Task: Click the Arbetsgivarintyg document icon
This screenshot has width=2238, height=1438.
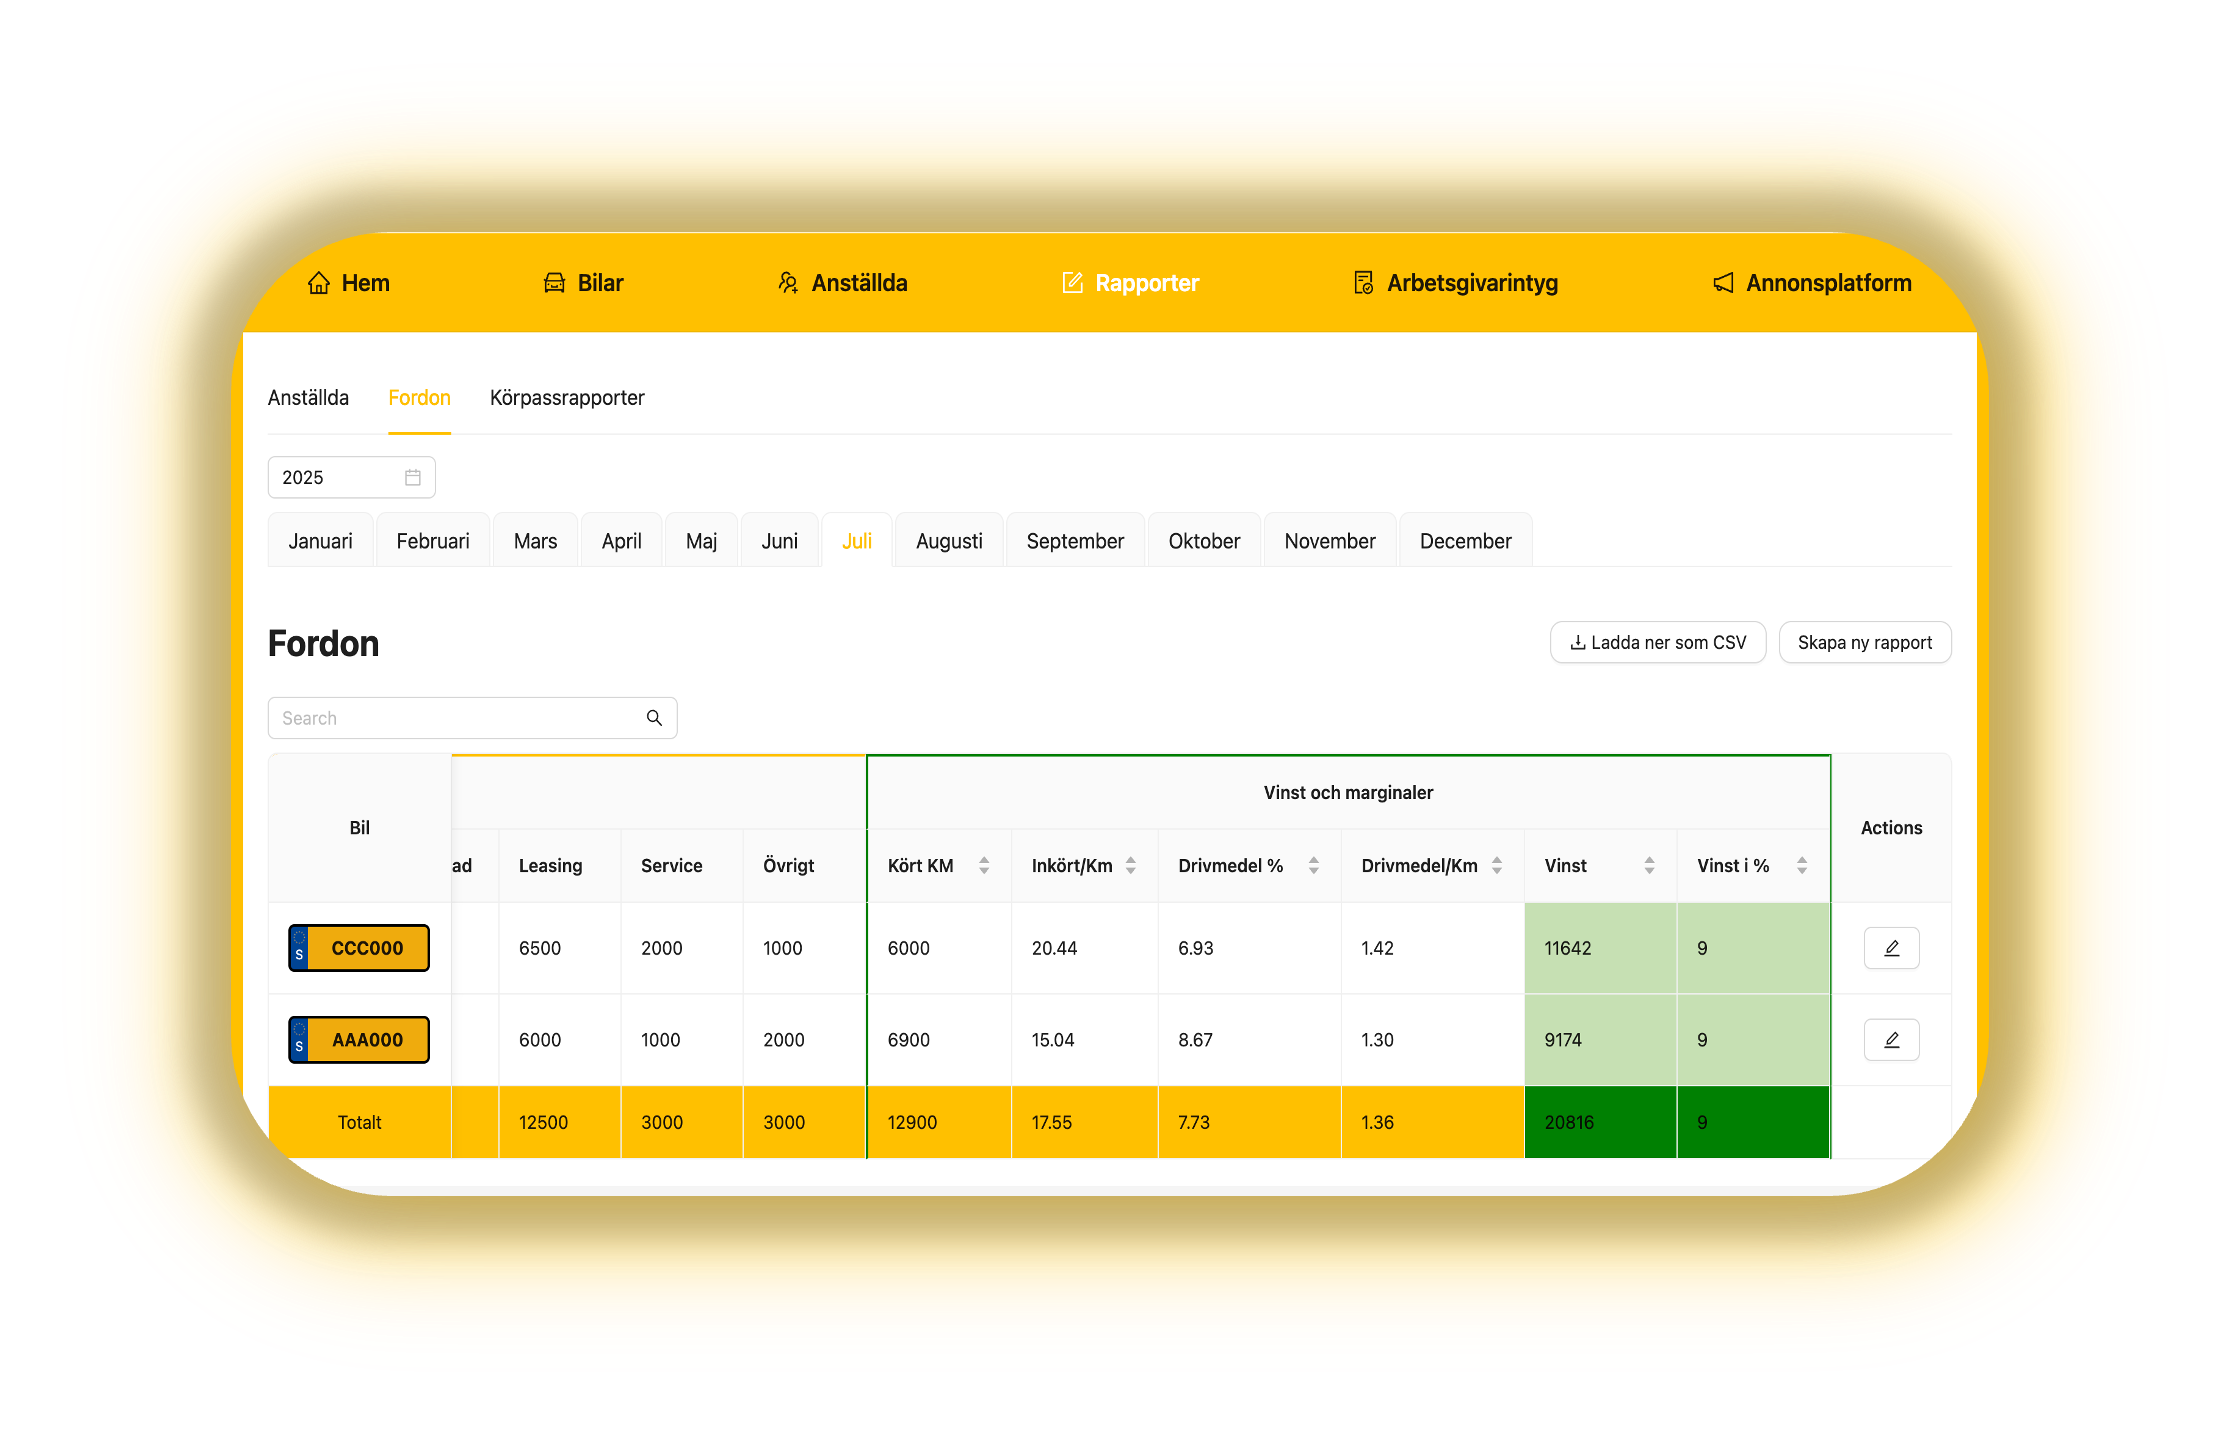Action: 1363,283
